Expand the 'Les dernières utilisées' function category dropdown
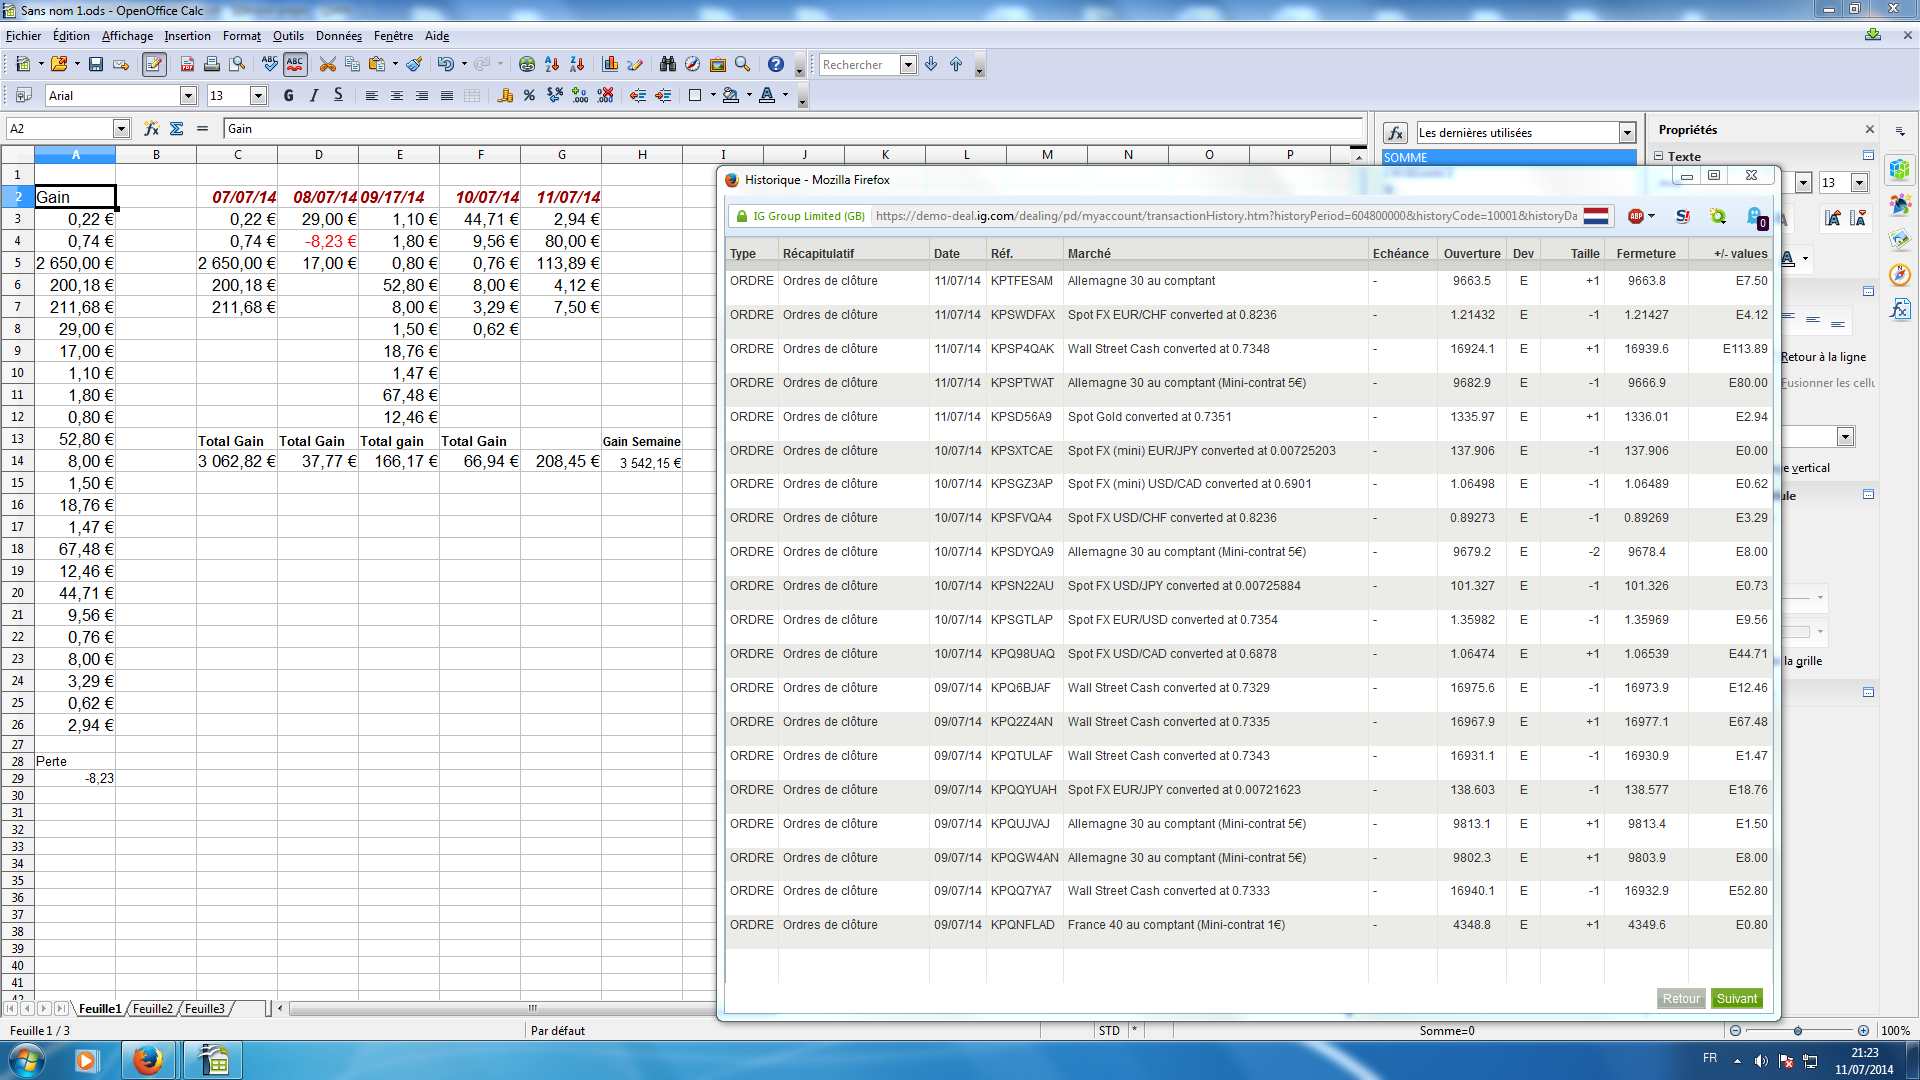This screenshot has height=1080, width=1920. [x=1627, y=133]
